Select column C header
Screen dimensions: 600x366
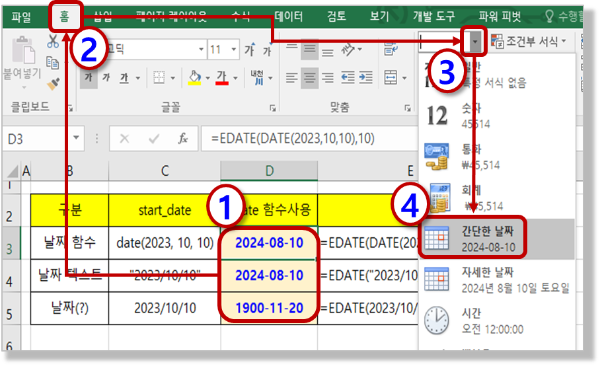165,171
